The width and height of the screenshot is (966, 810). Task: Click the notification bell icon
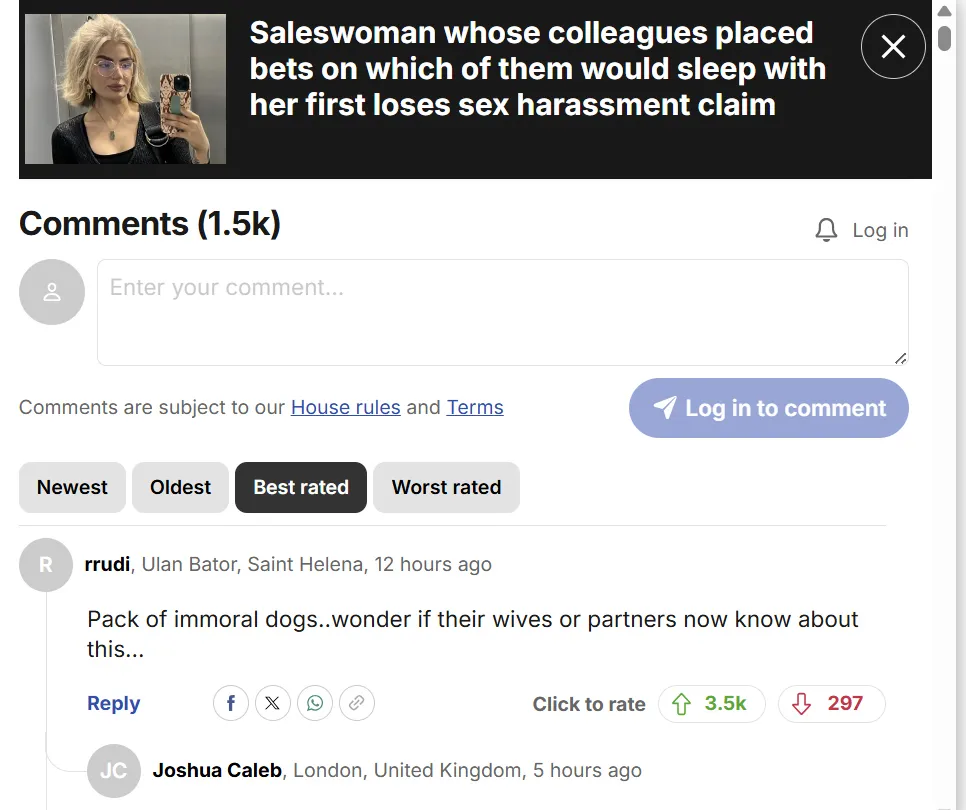pos(826,231)
